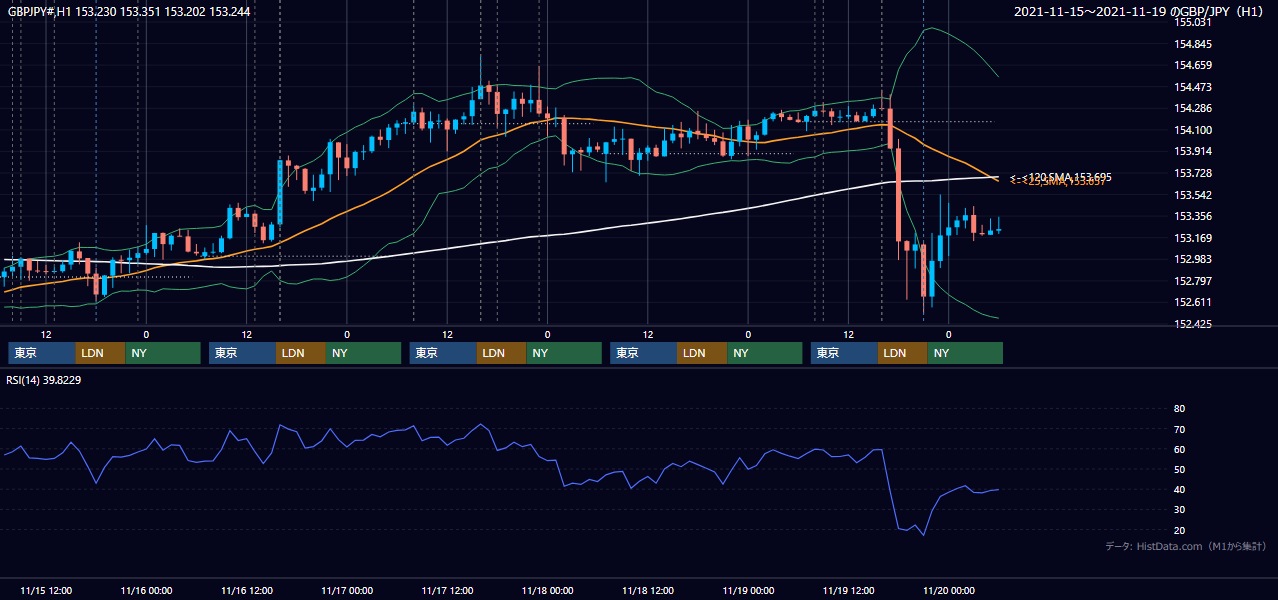The width and height of the screenshot is (1278, 600).
Task: Click the 152.425 price axis label
Action: [x=1193, y=324]
